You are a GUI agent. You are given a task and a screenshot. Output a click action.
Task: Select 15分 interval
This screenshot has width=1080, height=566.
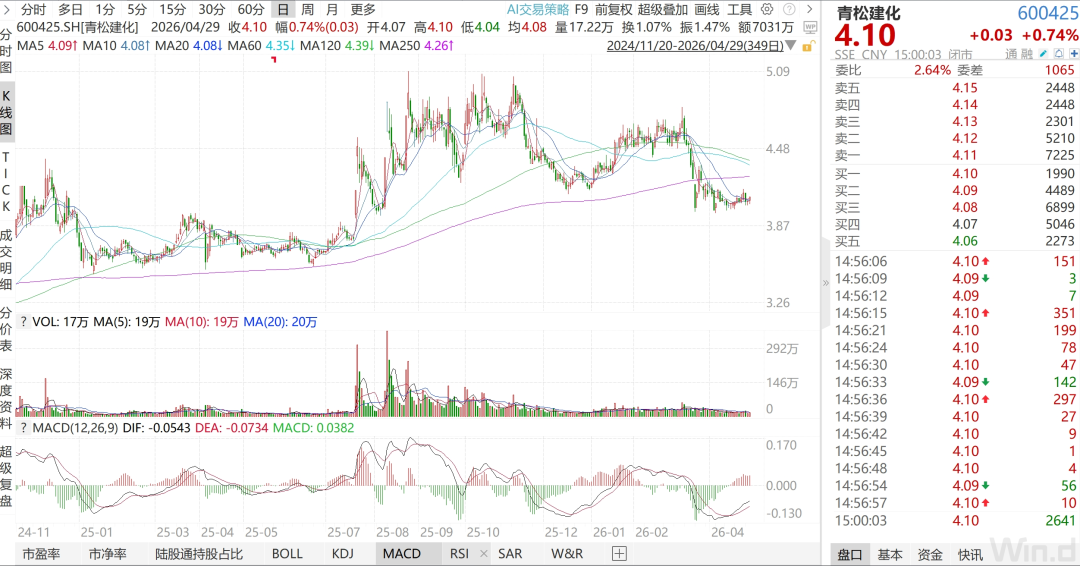coord(172,9)
